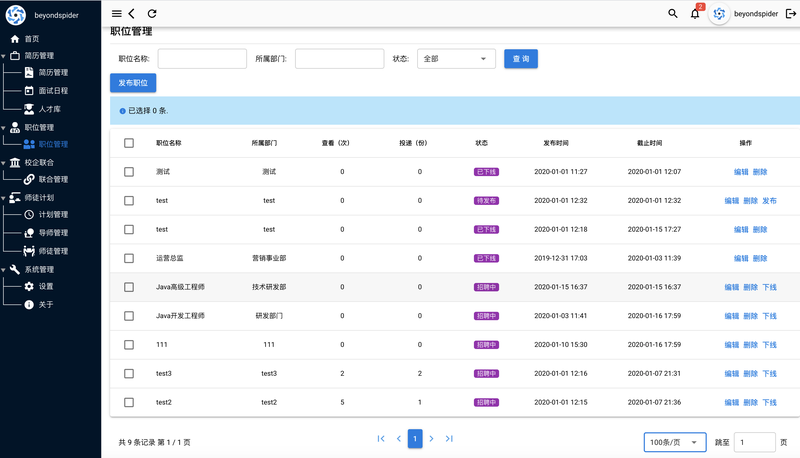Click the 发布职位 button
800x458 pixels.
(x=133, y=83)
